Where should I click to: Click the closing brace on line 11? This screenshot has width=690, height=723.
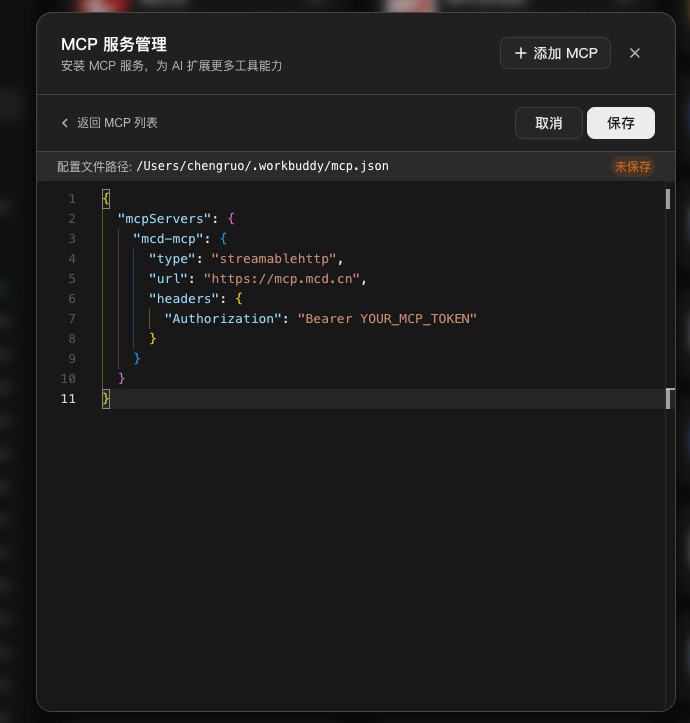(106, 398)
